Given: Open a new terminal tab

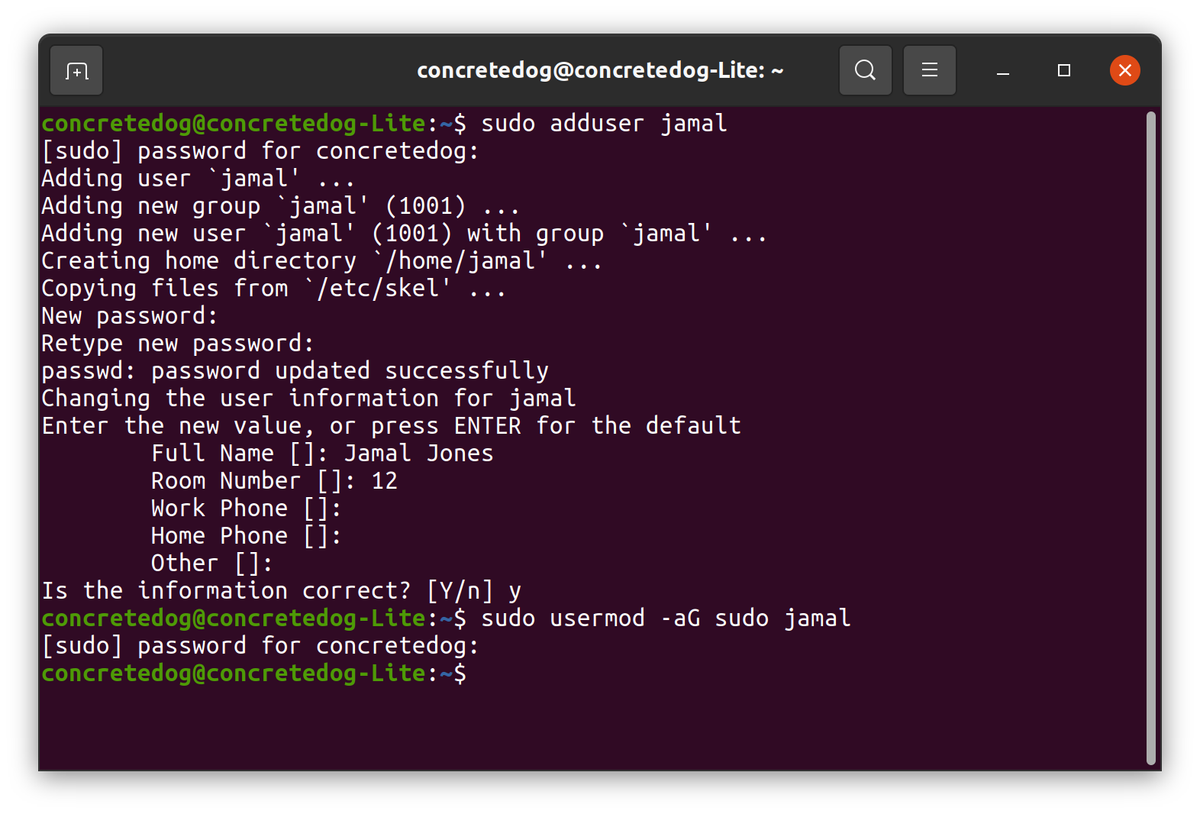Looking at the screenshot, I should tap(77, 71).
